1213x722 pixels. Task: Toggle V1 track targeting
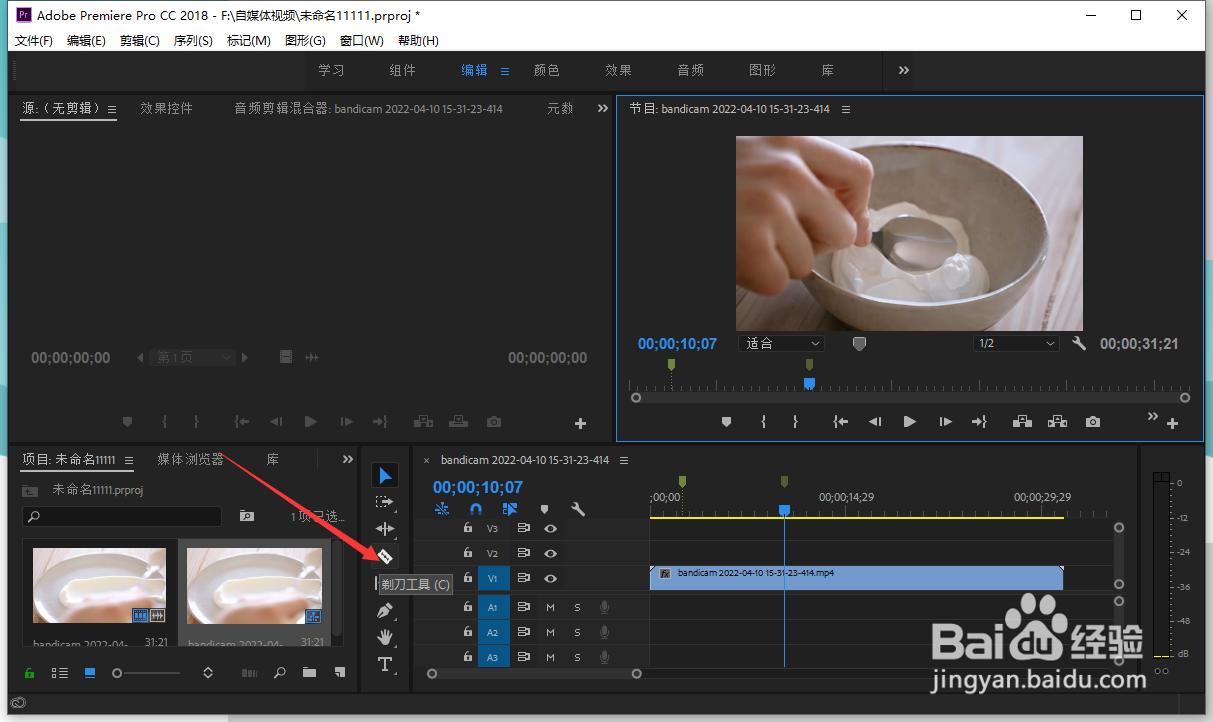pos(493,578)
